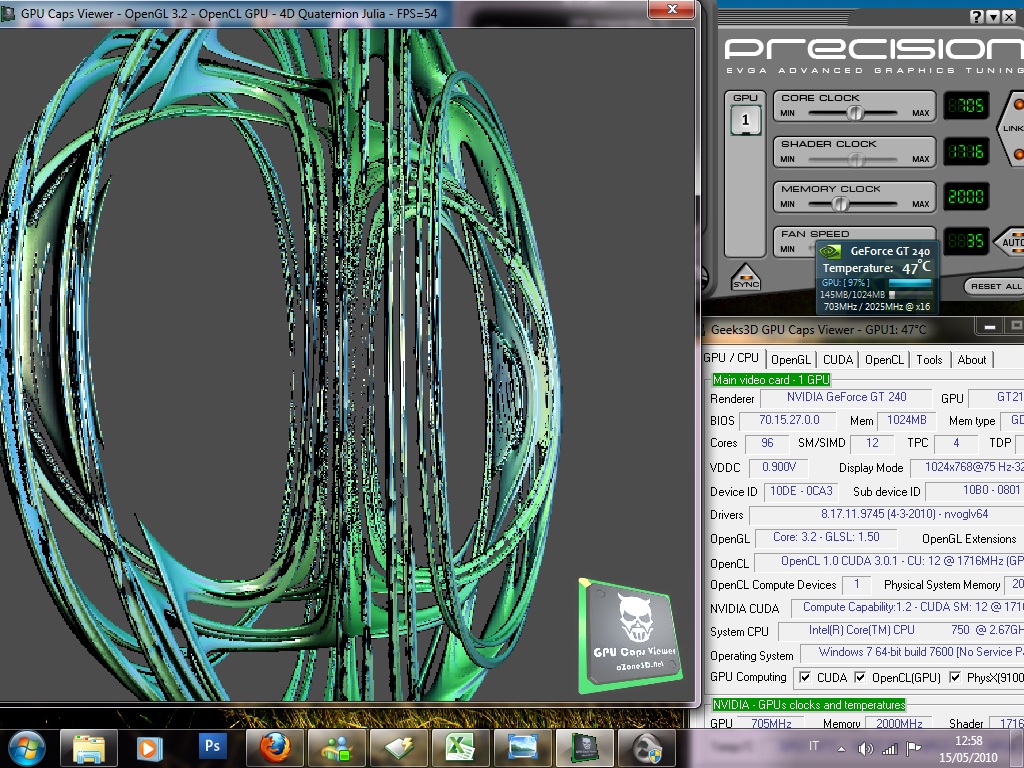Click the Precision help question mark icon
The image size is (1024, 768).
[x=977, y=17]
